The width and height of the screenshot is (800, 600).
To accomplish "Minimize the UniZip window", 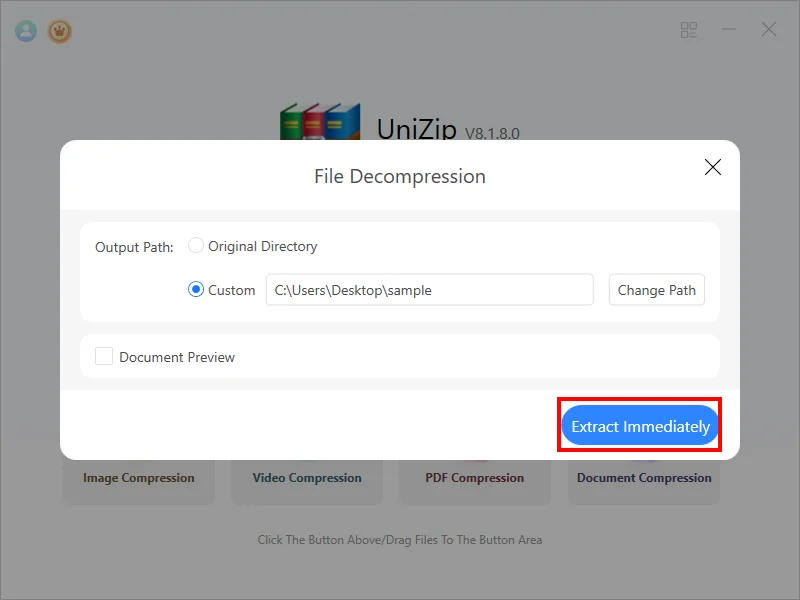I will click(729, 30).
